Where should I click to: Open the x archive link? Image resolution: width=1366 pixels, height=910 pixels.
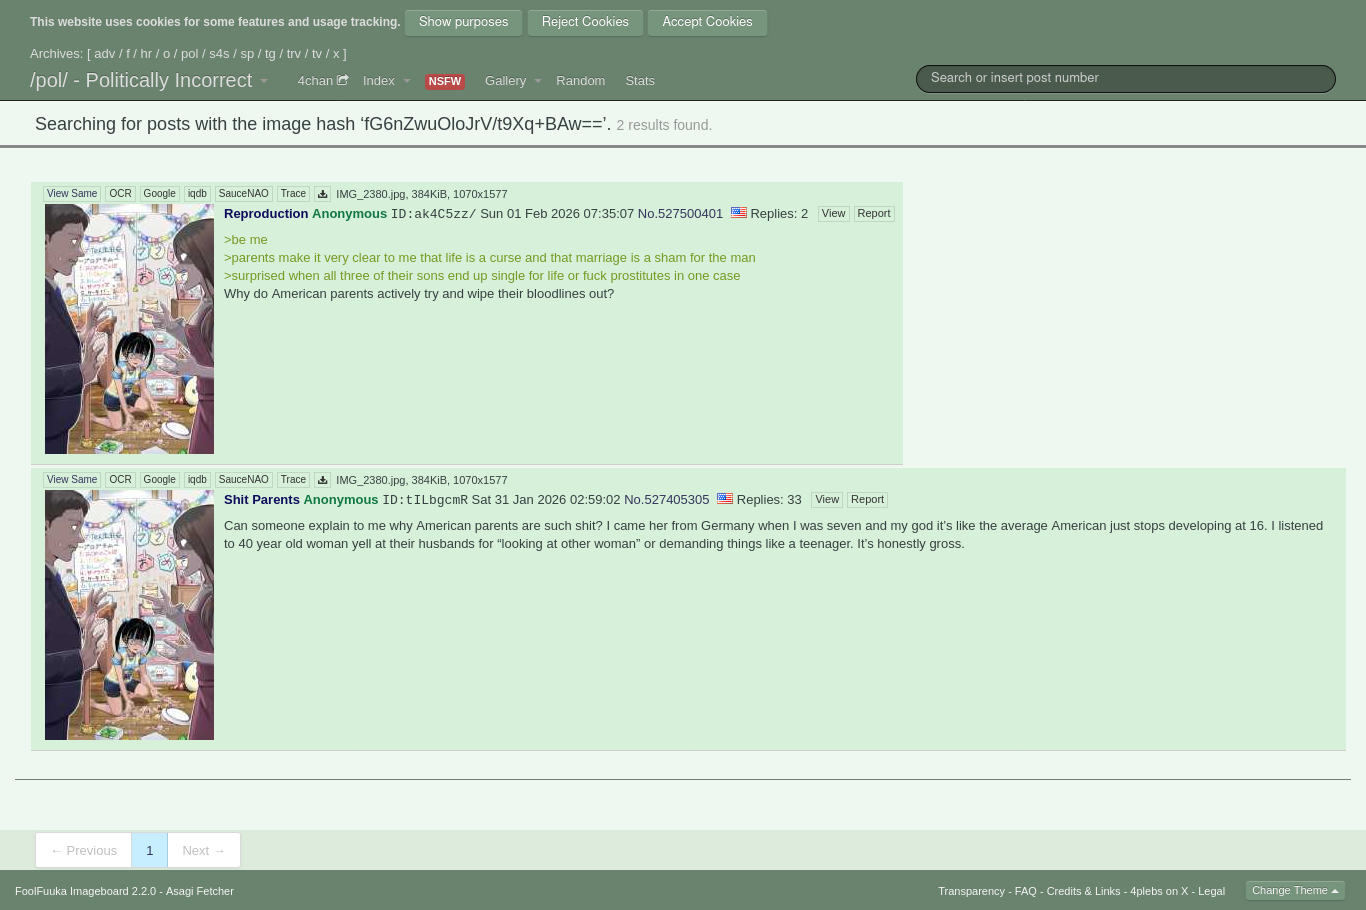336,54
